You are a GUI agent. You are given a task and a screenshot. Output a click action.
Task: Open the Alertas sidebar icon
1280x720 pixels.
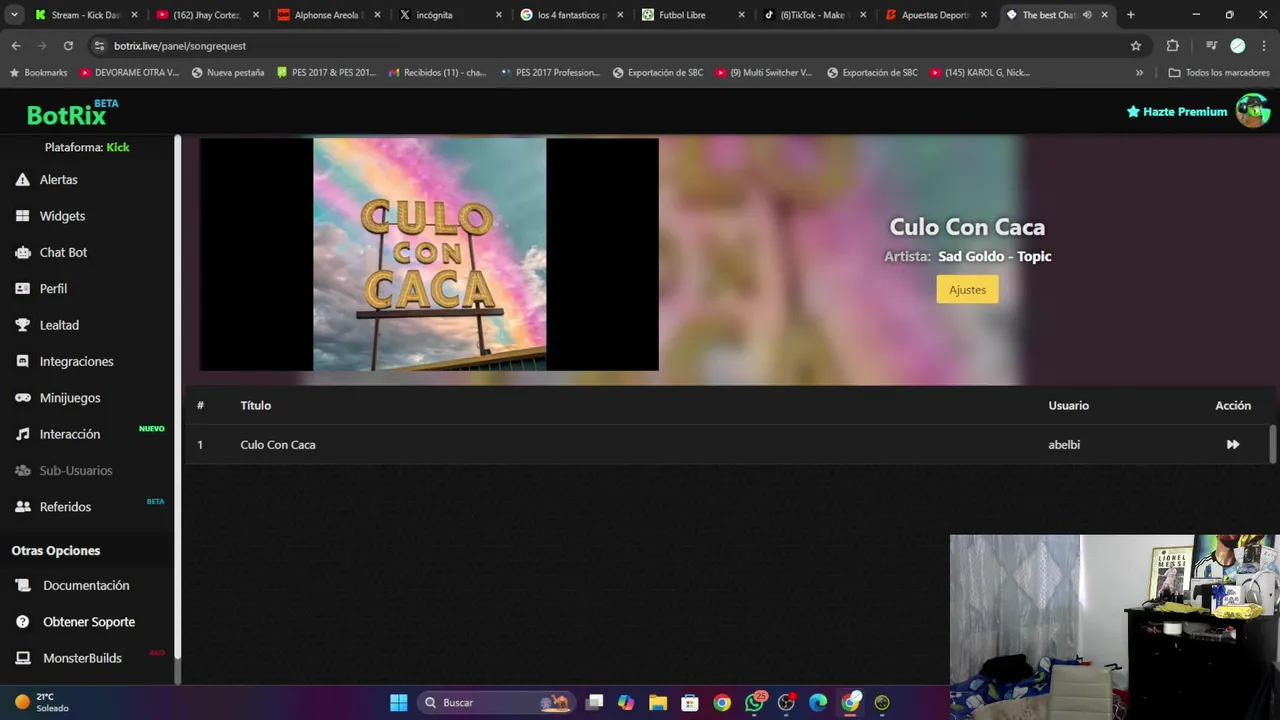point(22,180)
